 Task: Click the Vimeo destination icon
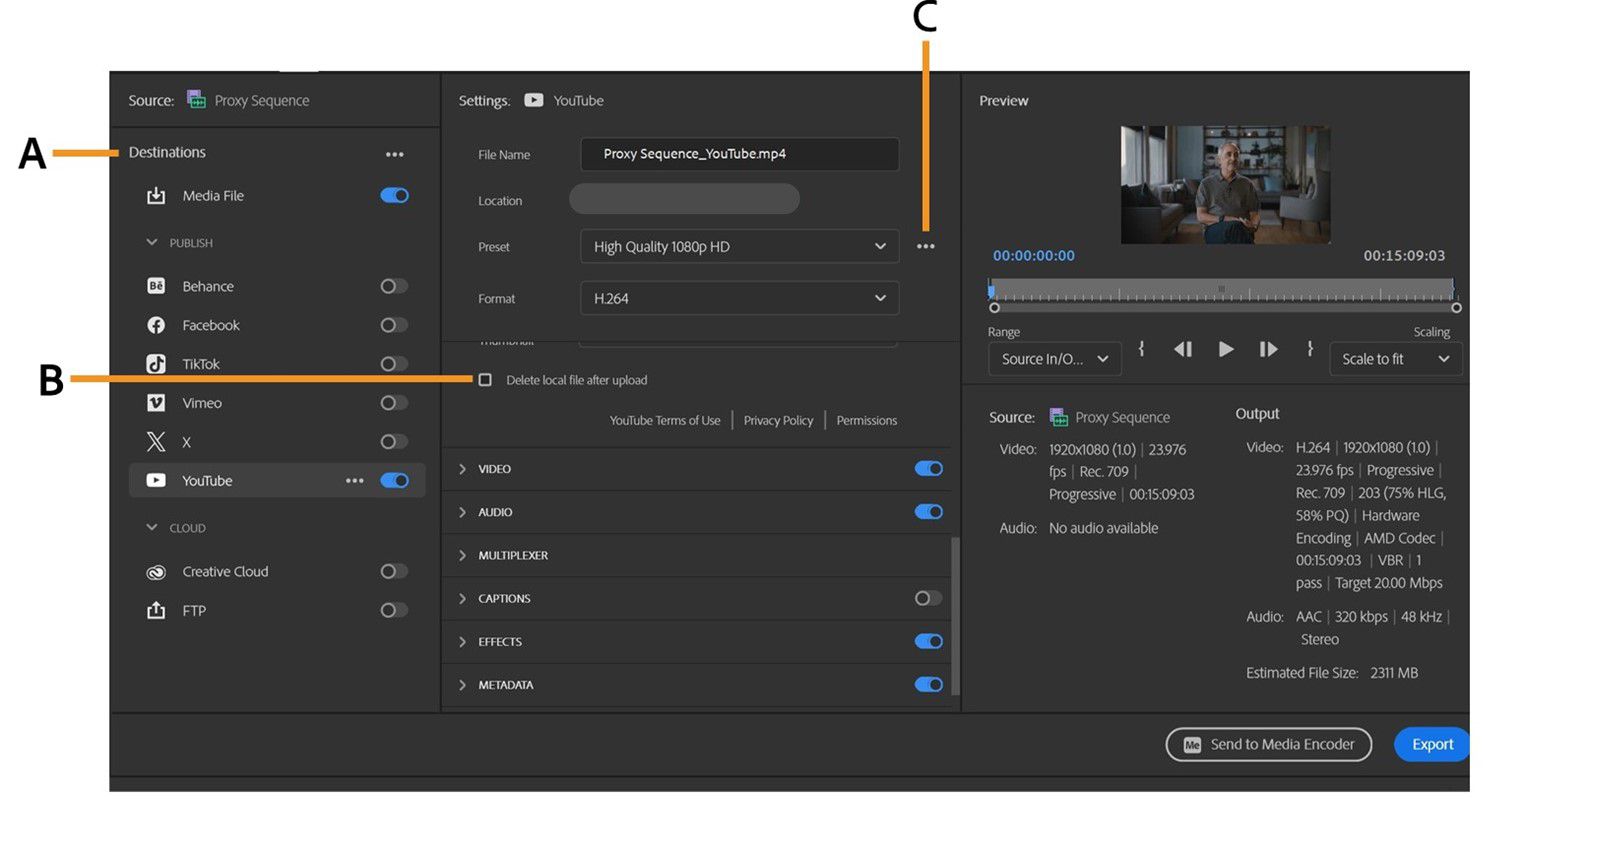tap(156, 403)
